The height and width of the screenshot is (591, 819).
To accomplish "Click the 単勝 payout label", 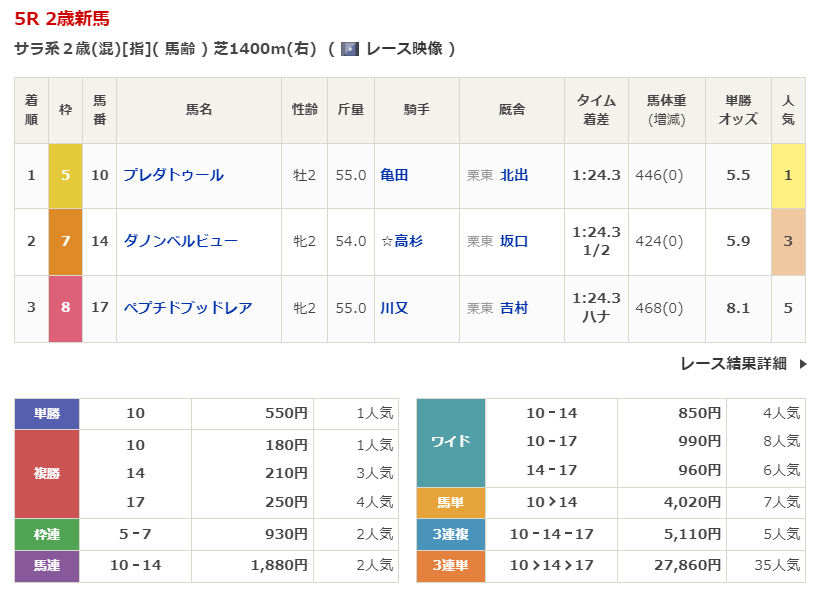I will (x=47, y=413).
